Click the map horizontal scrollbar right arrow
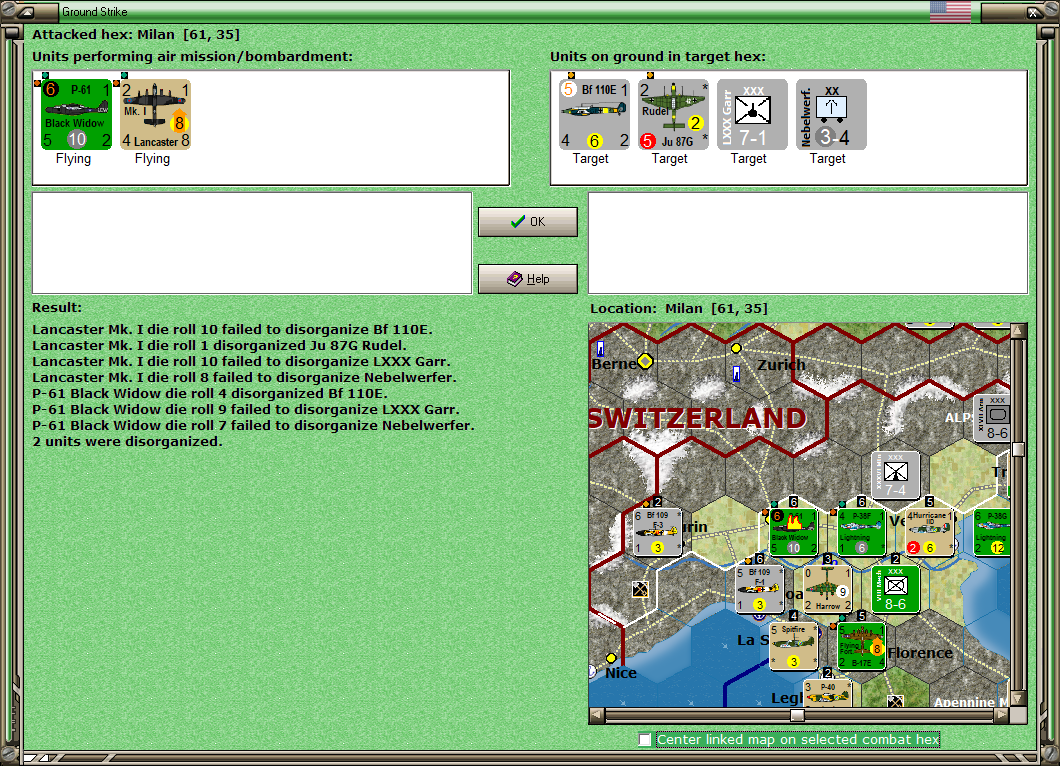This screenshot has height=766, width=1060. point(1002,715)
